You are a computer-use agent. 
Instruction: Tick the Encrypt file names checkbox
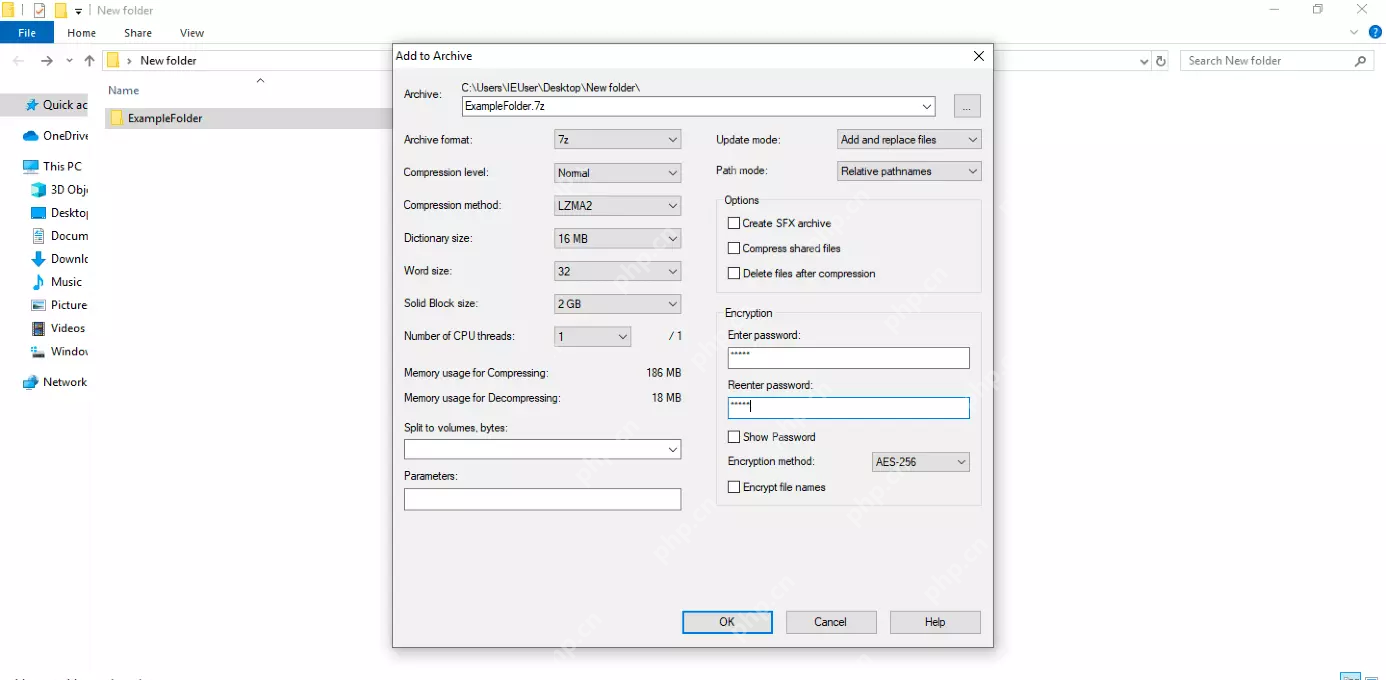coord(734,487)
